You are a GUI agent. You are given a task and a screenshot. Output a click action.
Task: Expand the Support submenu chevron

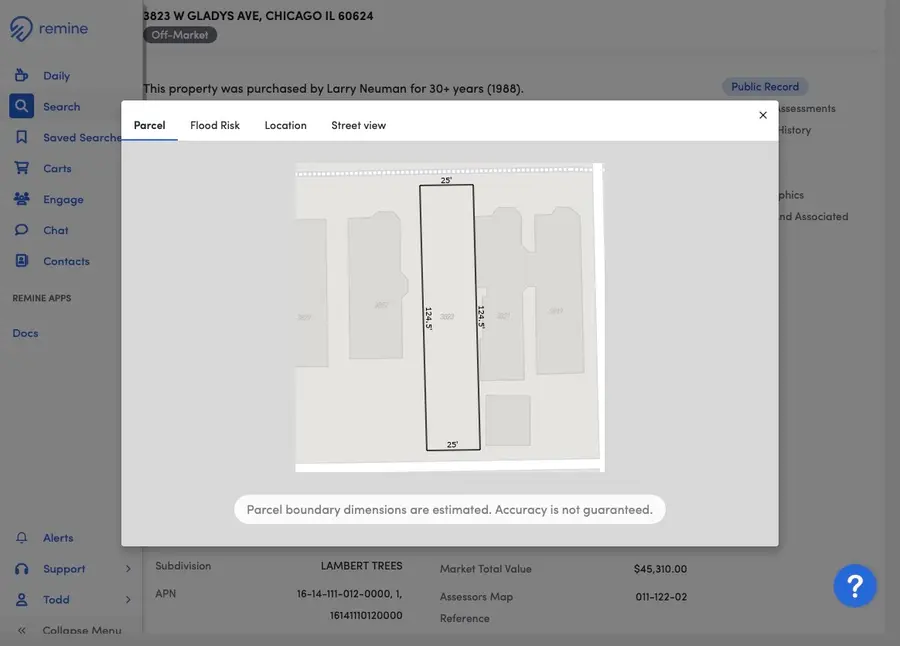pos(128,567)
